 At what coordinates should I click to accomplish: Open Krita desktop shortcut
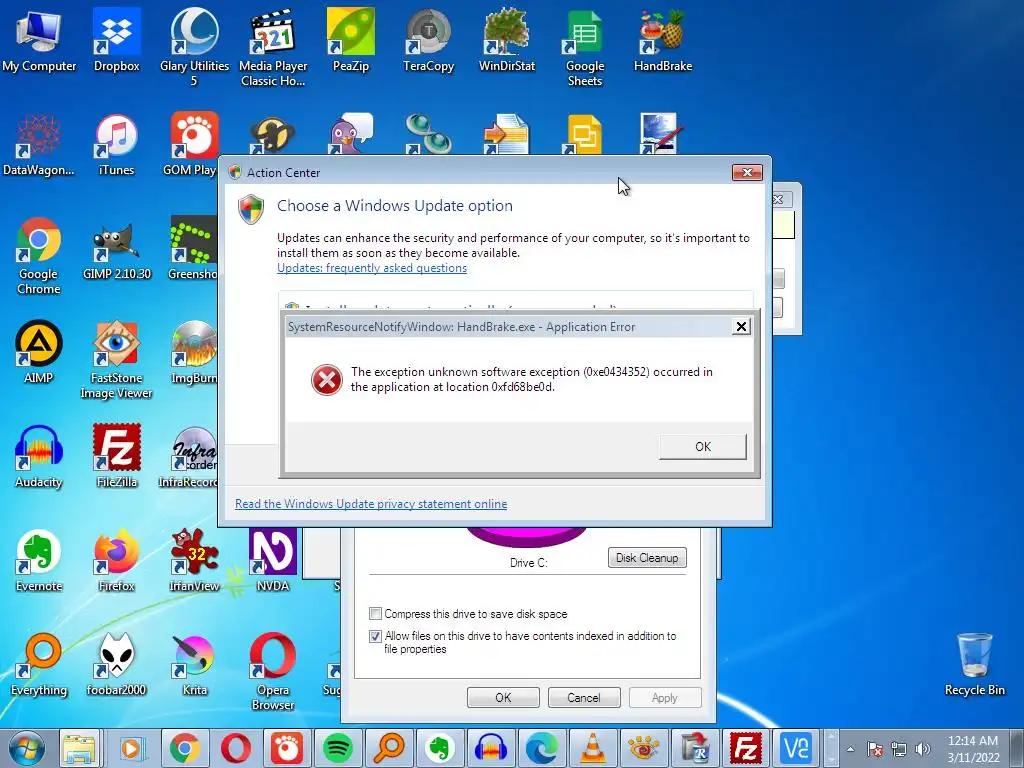(x=194, y=665)
